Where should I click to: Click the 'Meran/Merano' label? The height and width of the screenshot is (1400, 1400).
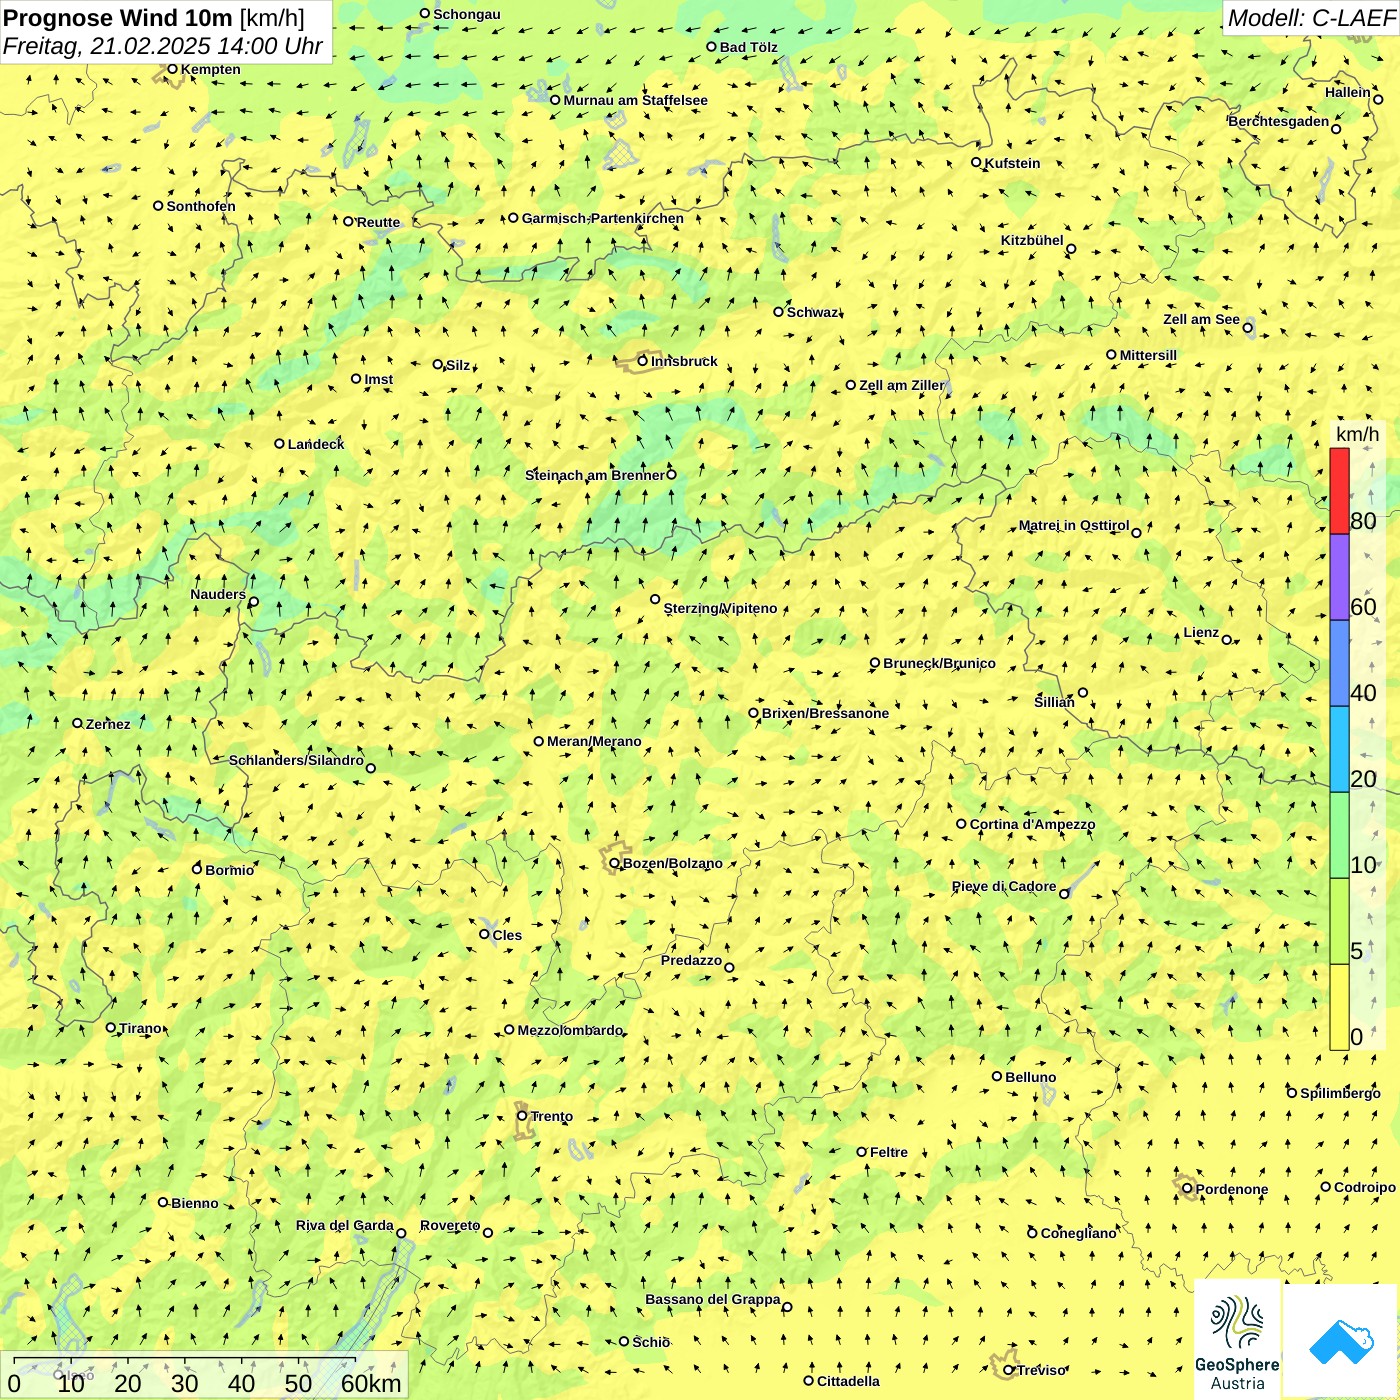pos(594,741)
